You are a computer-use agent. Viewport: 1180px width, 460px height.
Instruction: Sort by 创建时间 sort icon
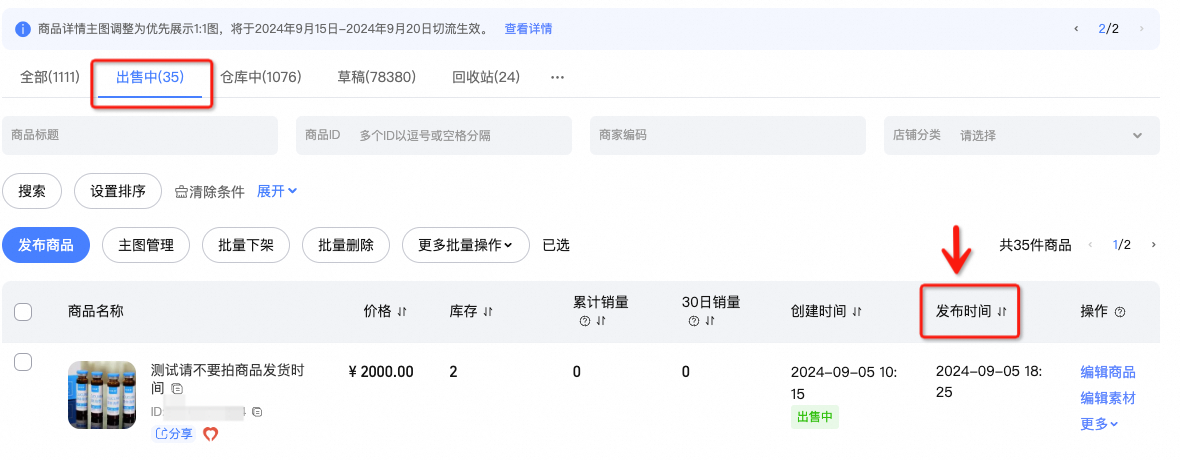(x=856, y=312)
